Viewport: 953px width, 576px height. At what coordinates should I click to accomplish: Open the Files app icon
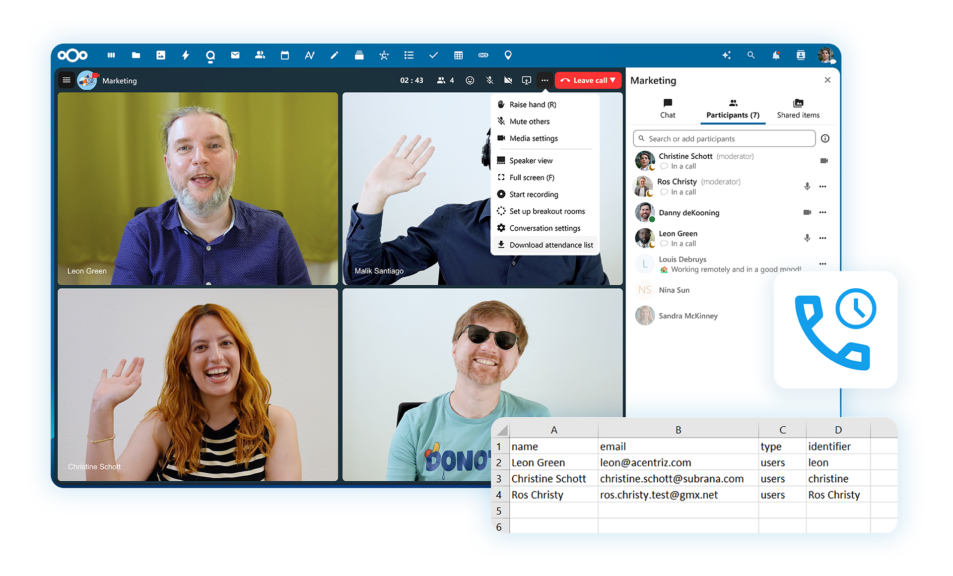tap(136, 55)
